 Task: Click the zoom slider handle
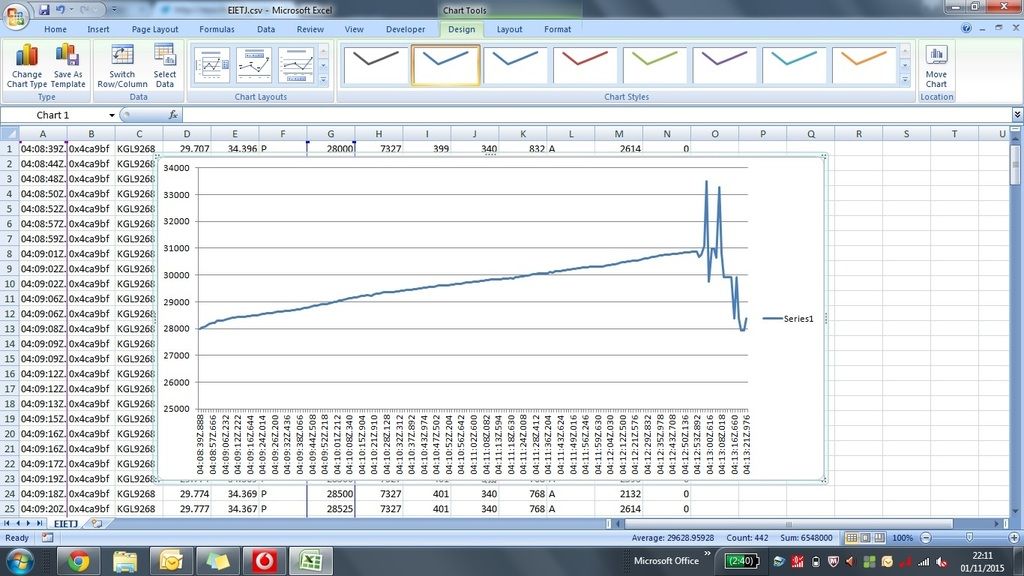pyautogui.click(x=969, y=537)
